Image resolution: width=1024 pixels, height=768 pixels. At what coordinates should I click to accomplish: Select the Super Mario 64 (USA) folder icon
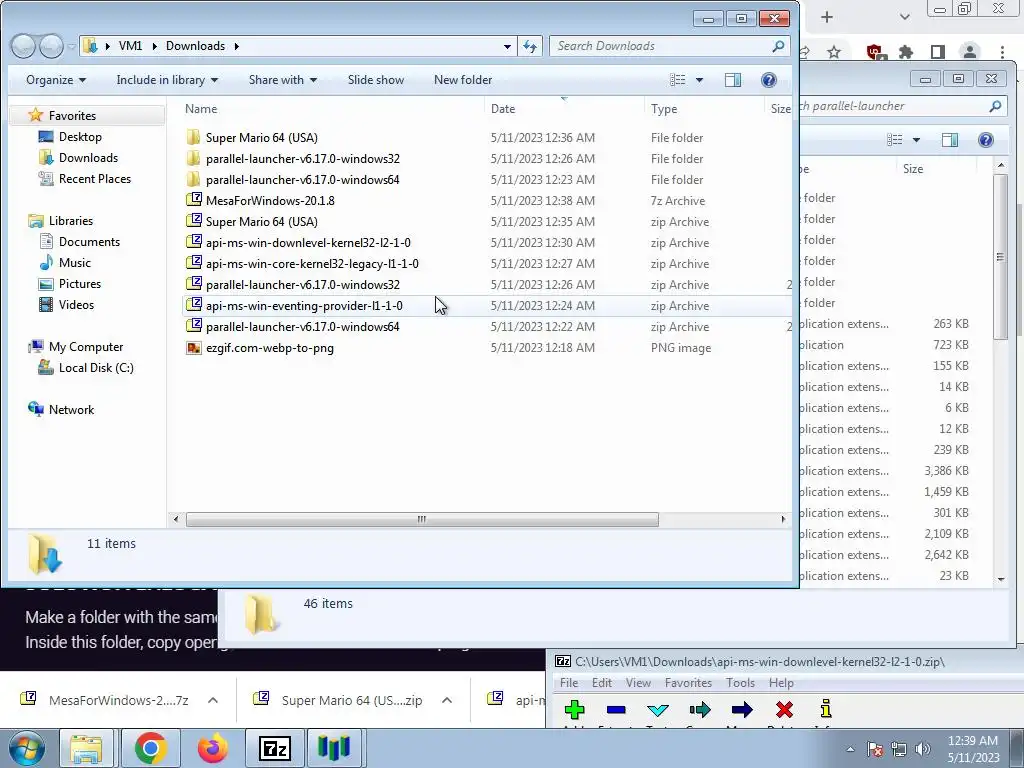193,137
